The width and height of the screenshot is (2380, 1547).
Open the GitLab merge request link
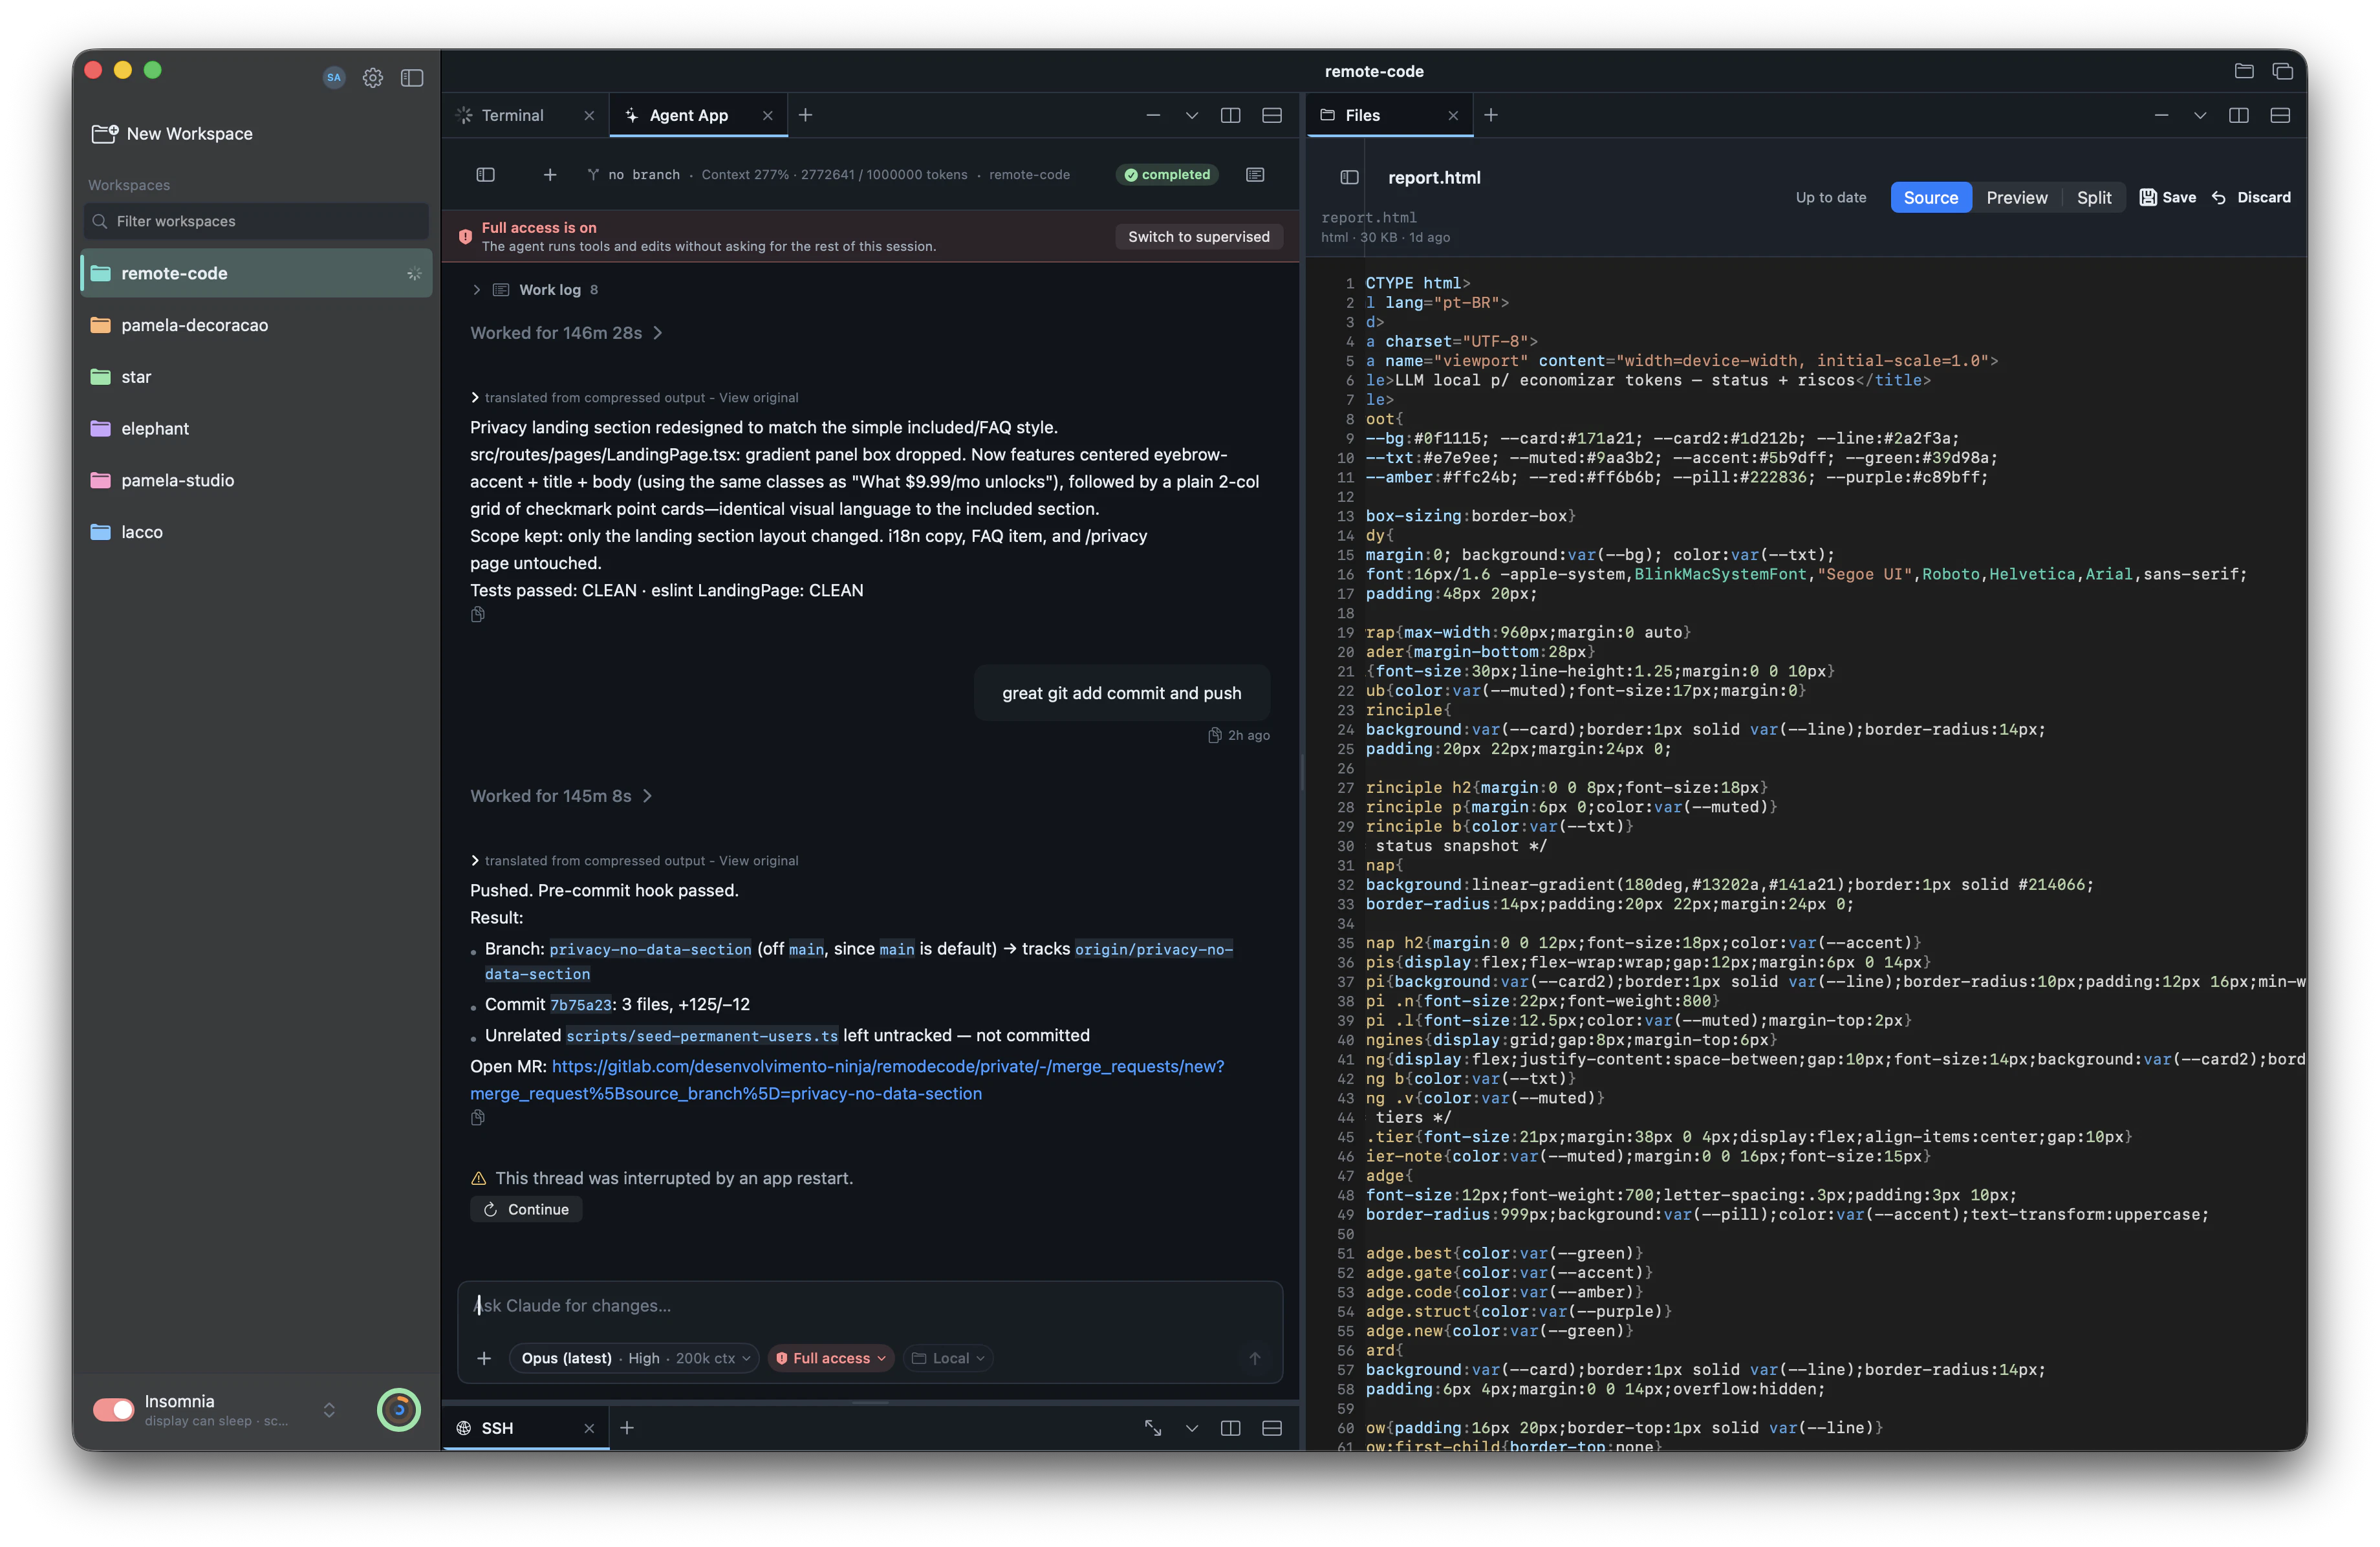click(x=847, y=1080)
